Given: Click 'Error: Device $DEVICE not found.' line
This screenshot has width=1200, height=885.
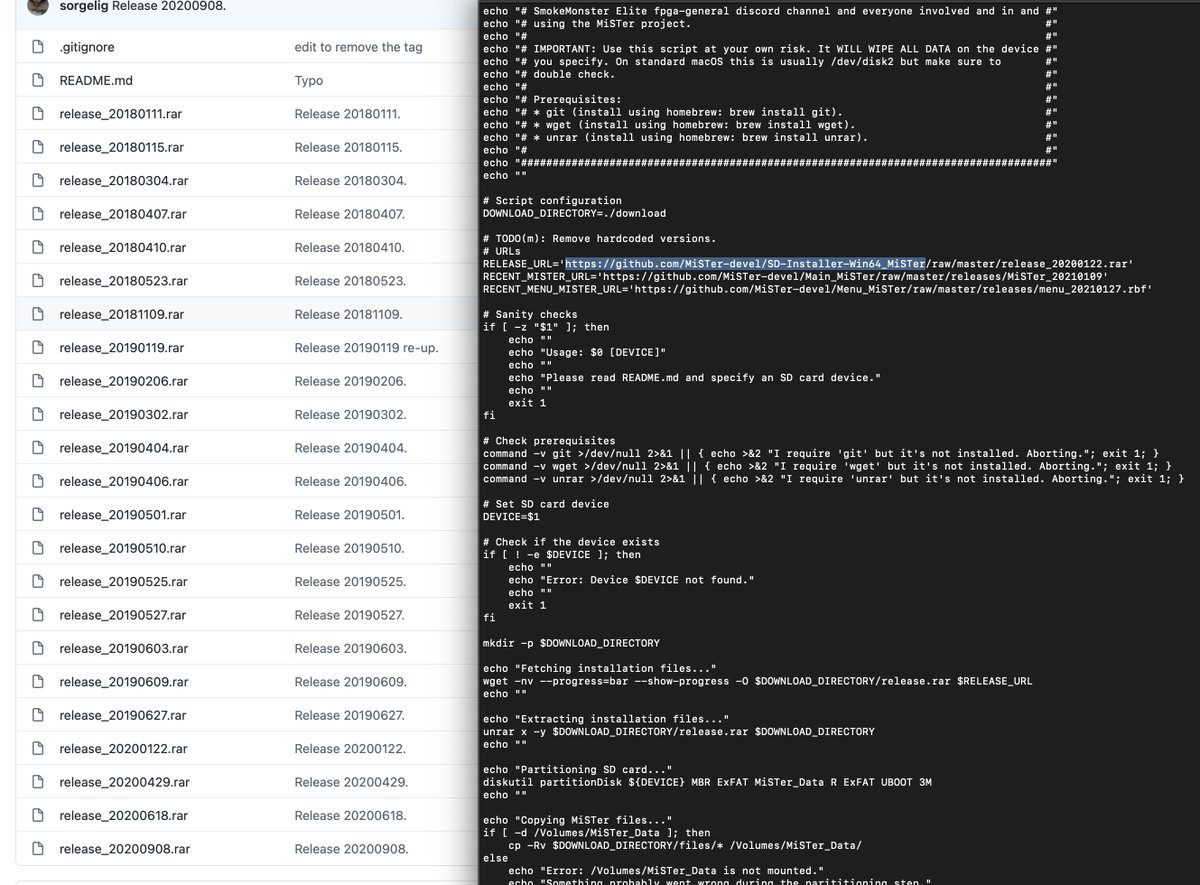Looking at the screenshot, I should [631, 580].
